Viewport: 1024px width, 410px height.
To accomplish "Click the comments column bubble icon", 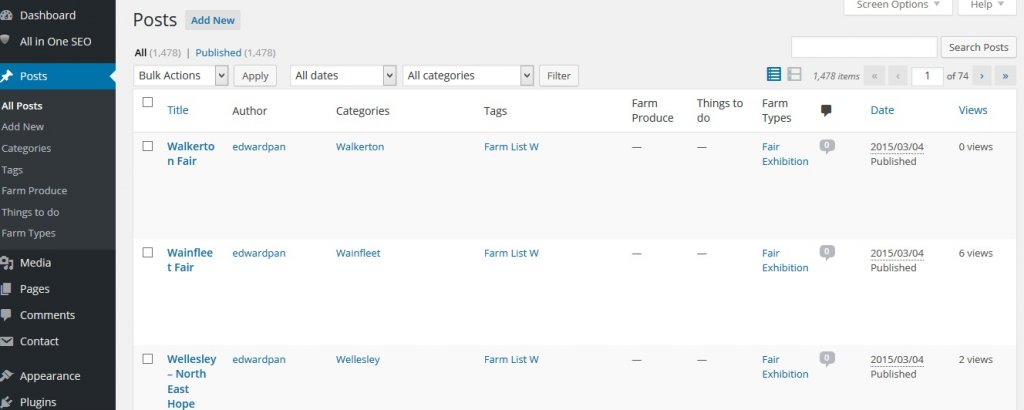I will tap(826, 110).
